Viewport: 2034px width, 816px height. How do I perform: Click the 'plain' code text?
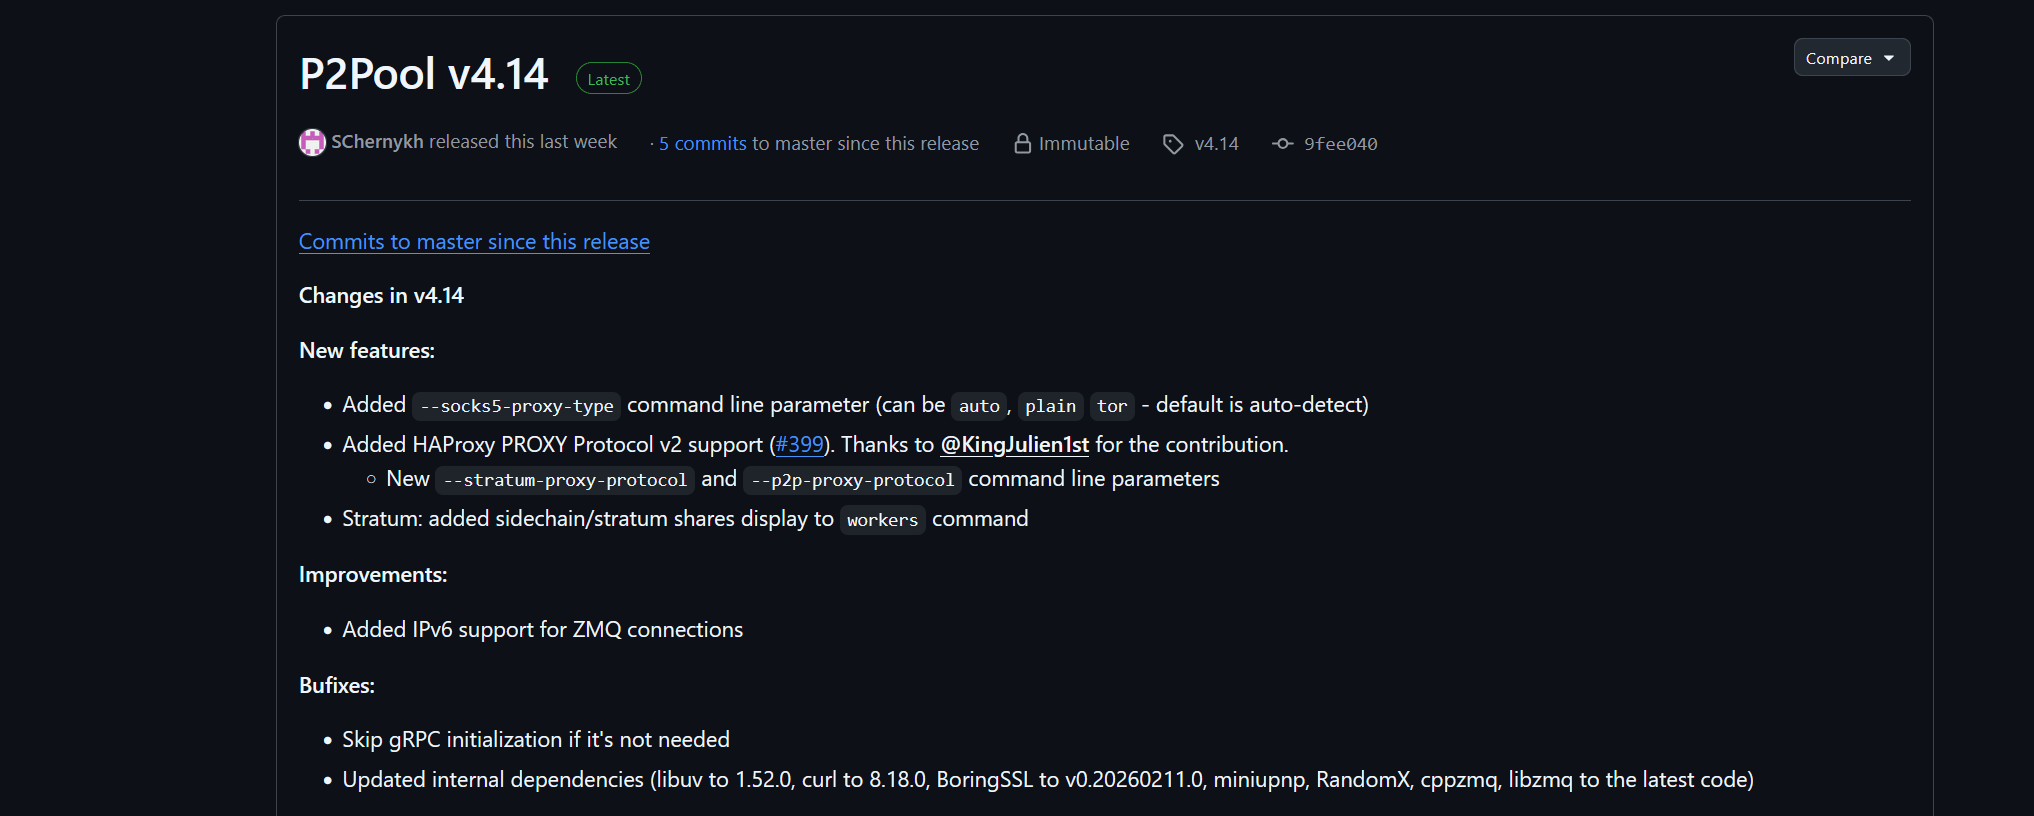pyautogui.click(x=1050, y=406)
